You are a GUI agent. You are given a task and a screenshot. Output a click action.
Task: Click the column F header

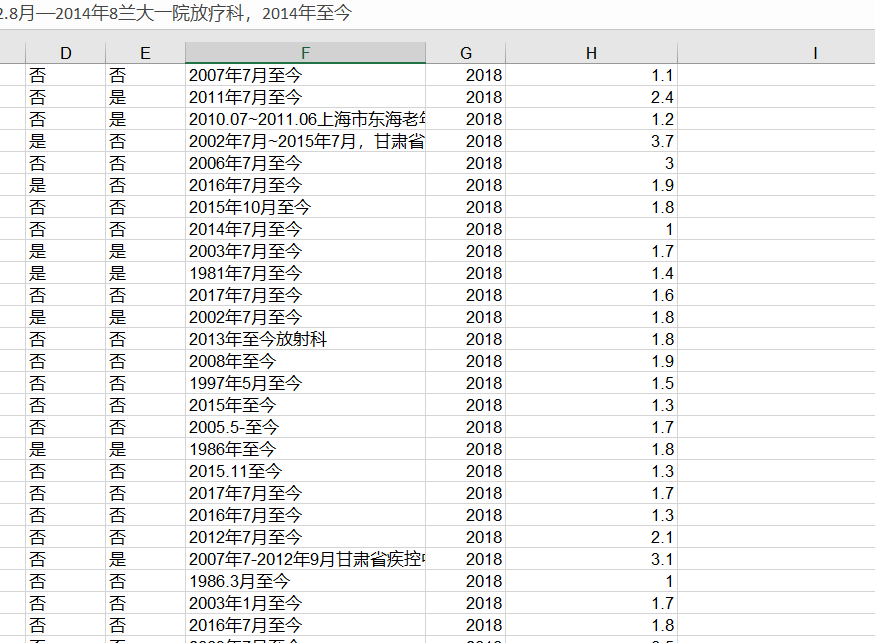pyautogui.click(x=305, y=53)
